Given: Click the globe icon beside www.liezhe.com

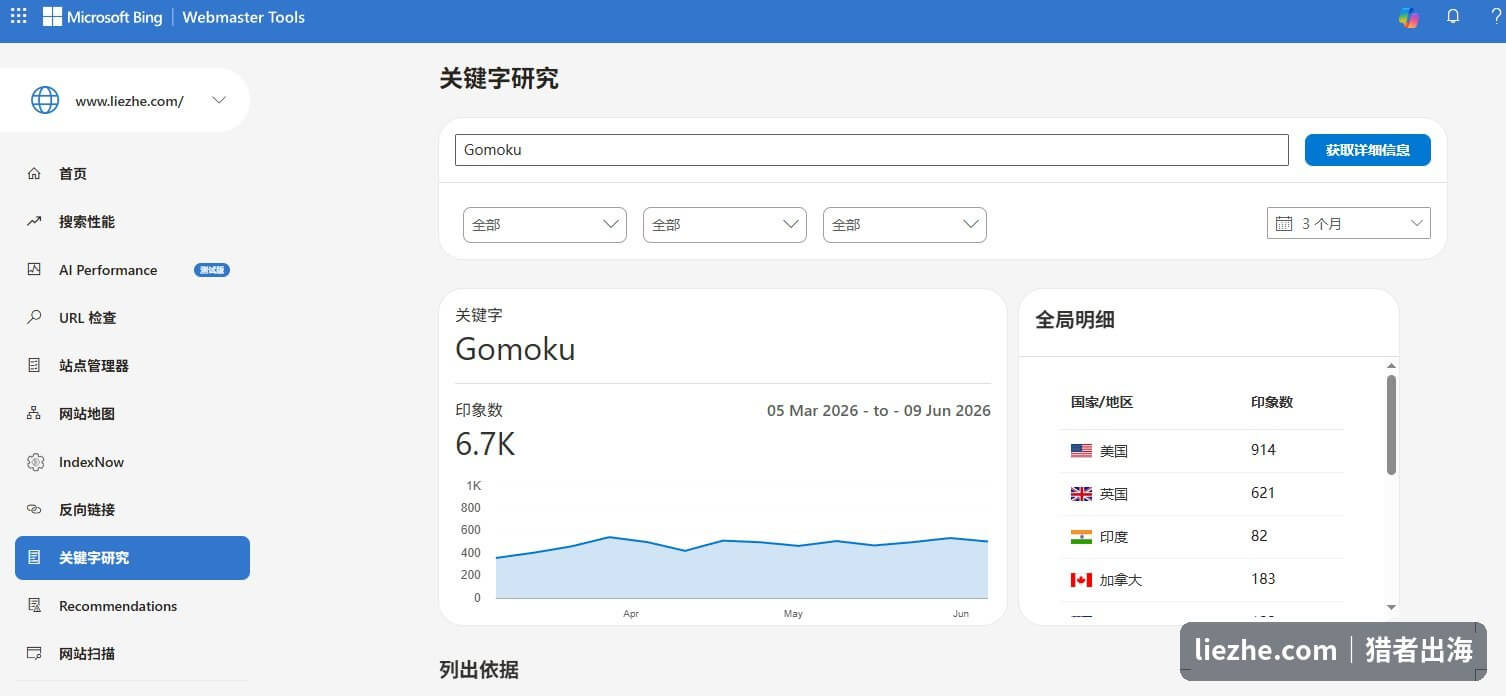Looking at the screenshot, I should point(45,100).
